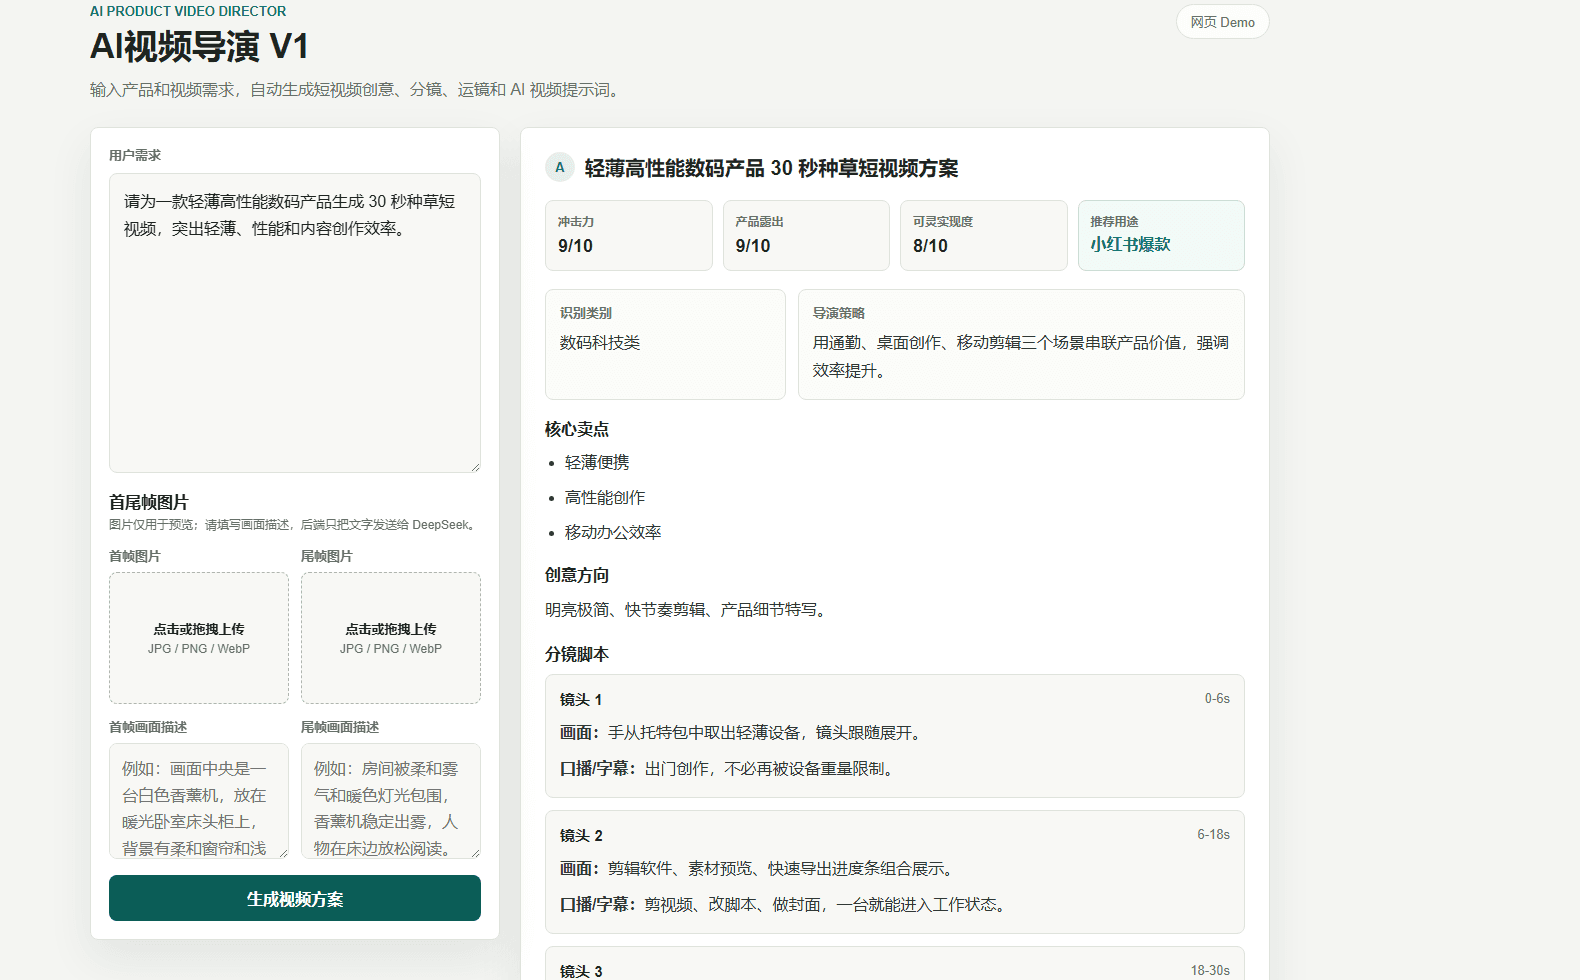This screenshot has height=980, width=1580.
Task: Click the 6-18s timestamp label
Action: [1213, 835]
